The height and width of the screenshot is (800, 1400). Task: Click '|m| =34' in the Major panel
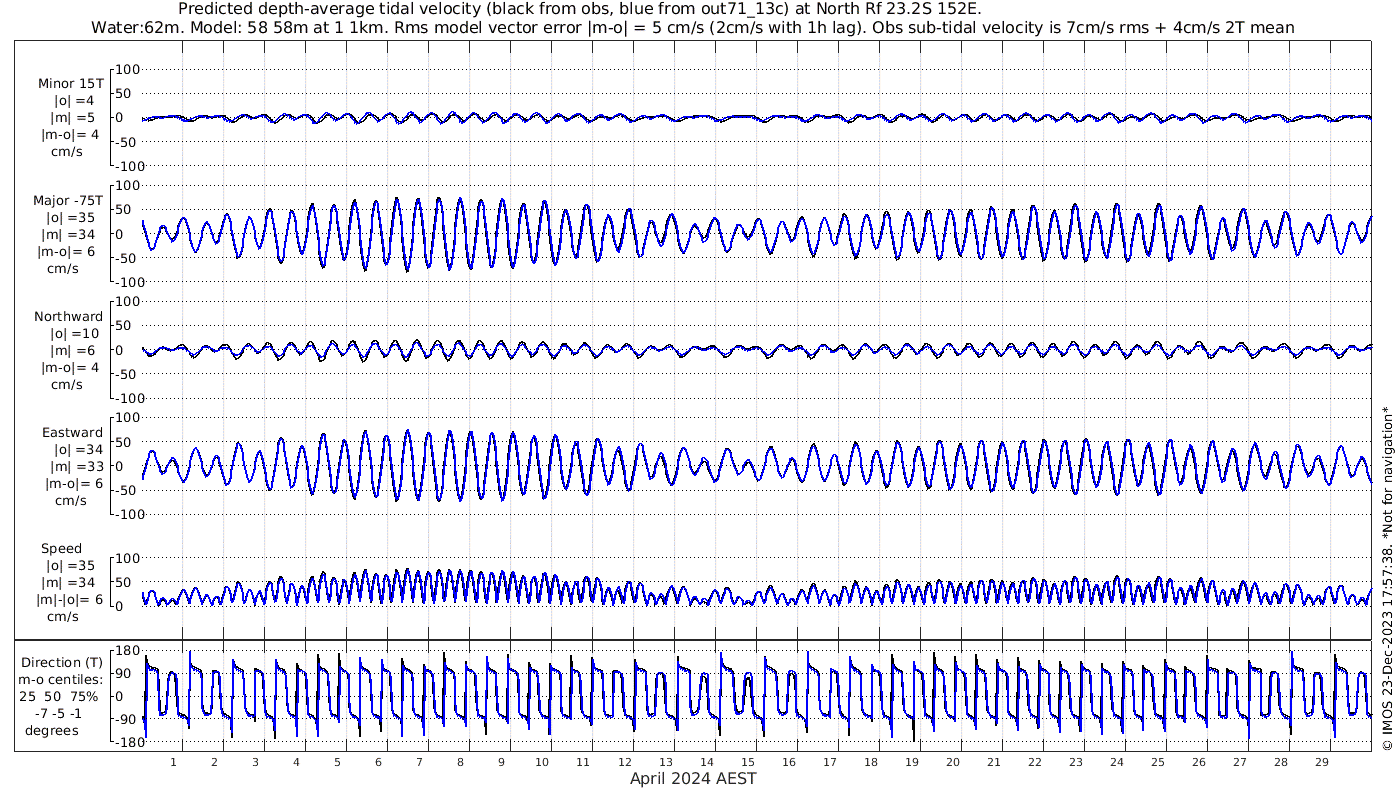tap(72, 234)
